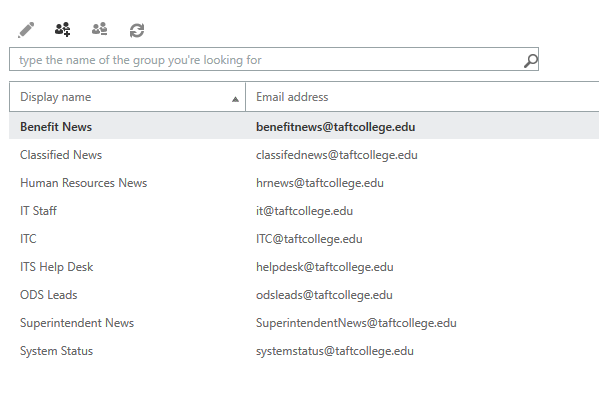
Task: Click ITC@taftcollege.edu email cell
Action: pyautogui.click(x=309, y=239)
